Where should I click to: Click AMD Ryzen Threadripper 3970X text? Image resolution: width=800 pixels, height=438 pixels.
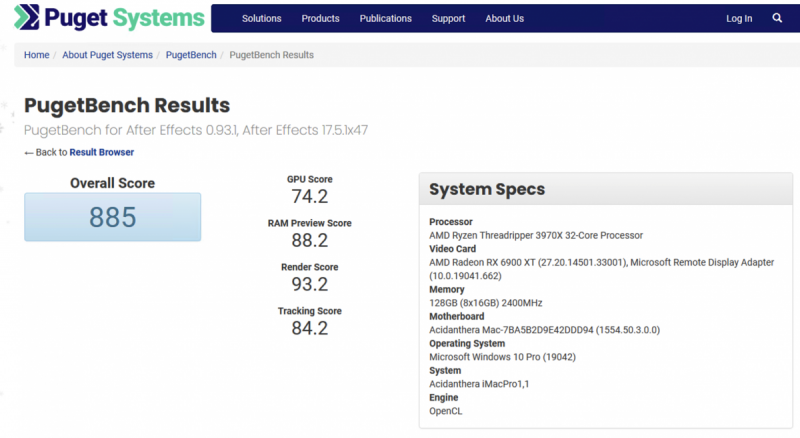click(x=536, y=235)
